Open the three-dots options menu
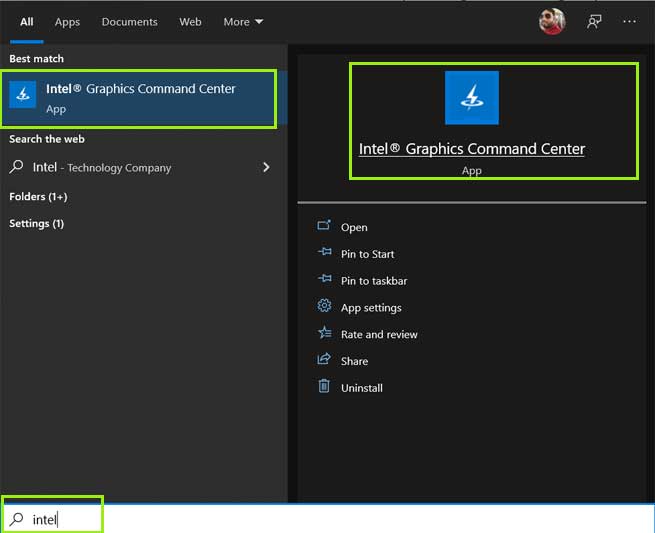This screenshot has width=655, height=533. (x=629, y=21)
